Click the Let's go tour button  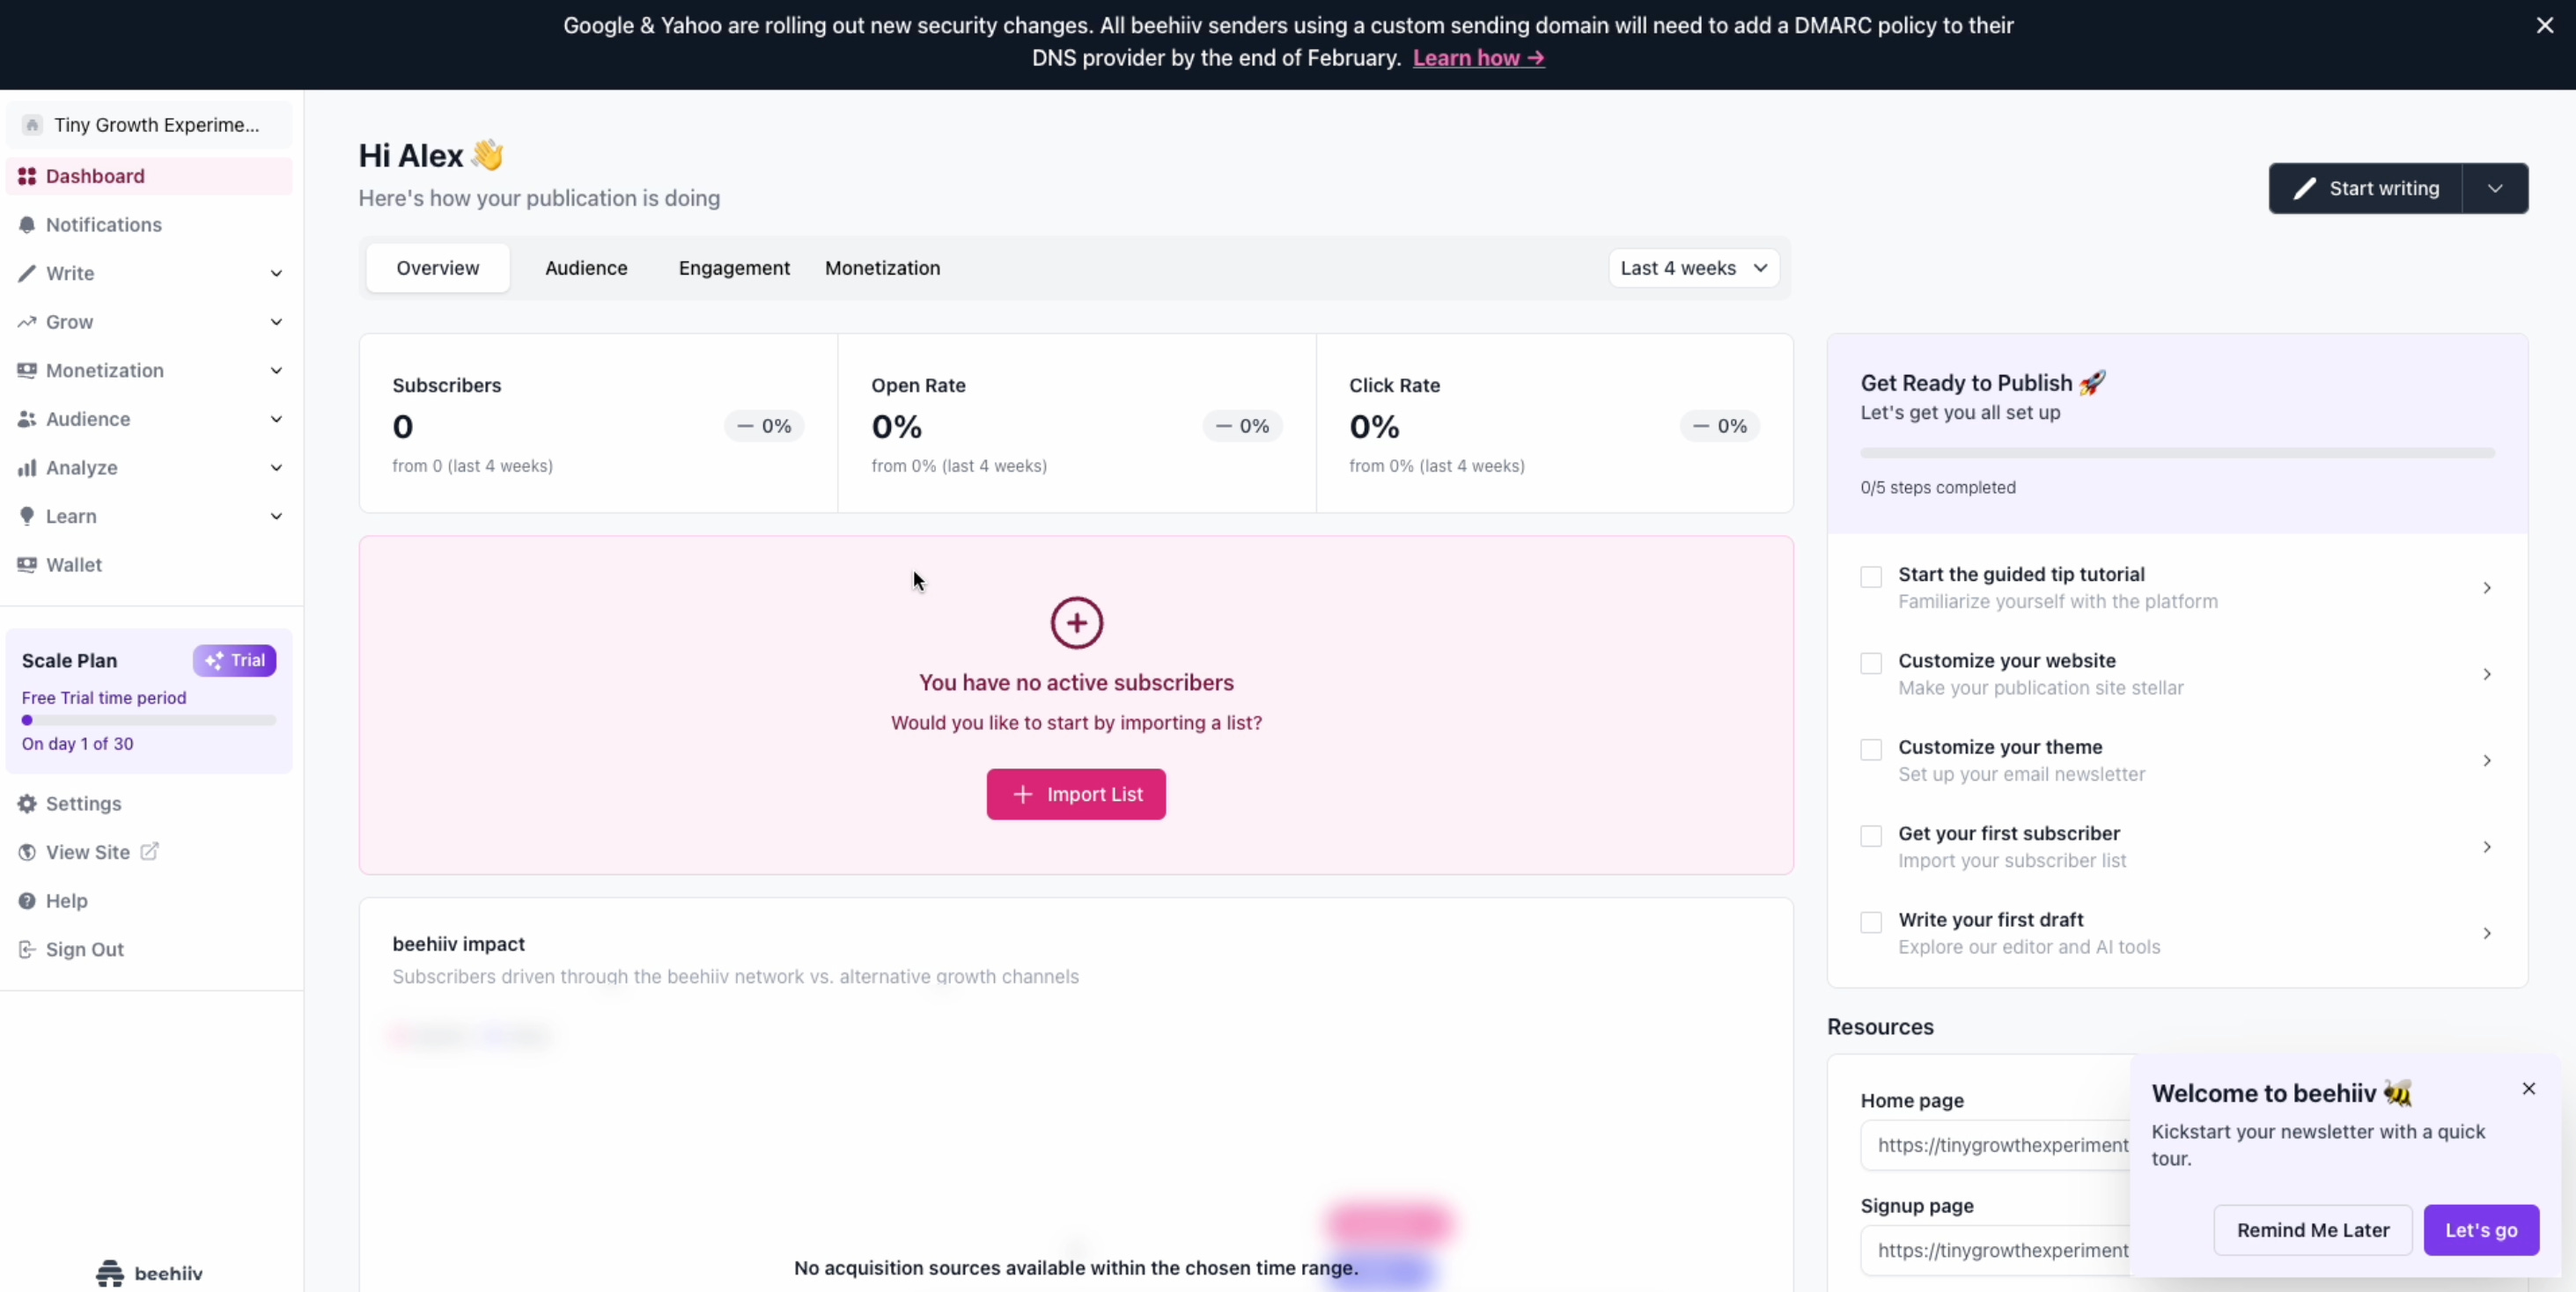coord(2481,1230)
